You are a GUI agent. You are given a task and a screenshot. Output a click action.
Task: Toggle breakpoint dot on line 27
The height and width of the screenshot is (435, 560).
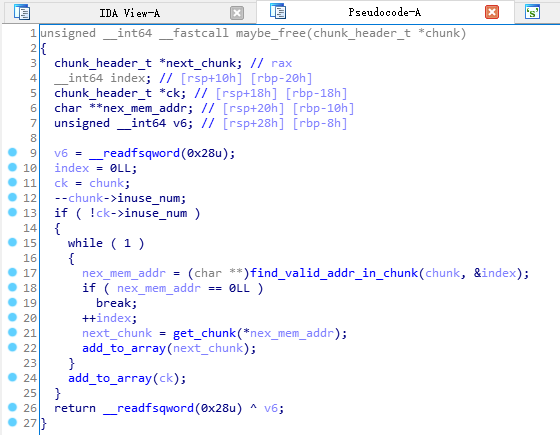[12, 422]
